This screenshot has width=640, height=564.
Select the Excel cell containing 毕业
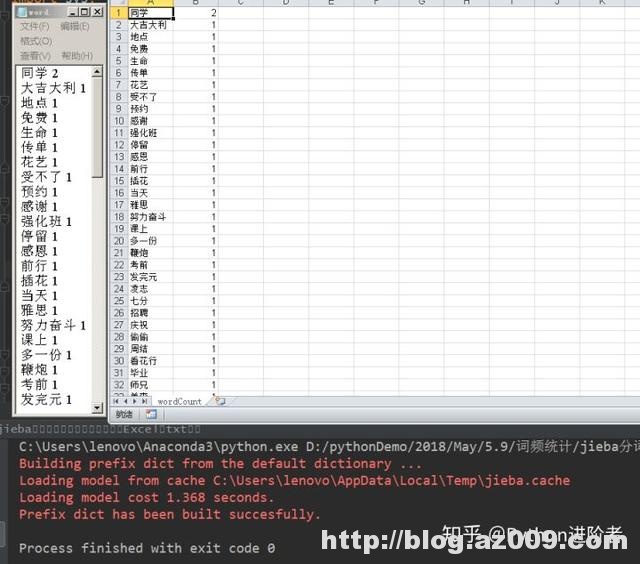[150, 373]
